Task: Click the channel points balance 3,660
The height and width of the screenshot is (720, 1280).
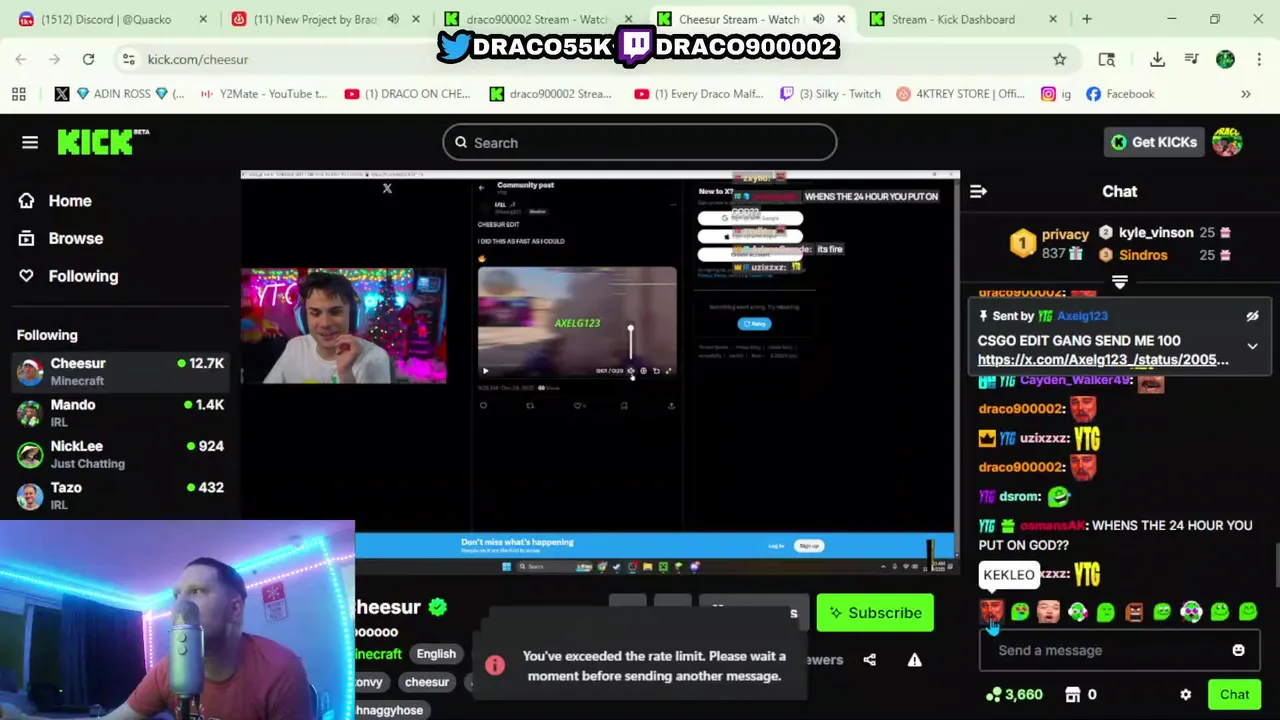Action: [1014, 694]
